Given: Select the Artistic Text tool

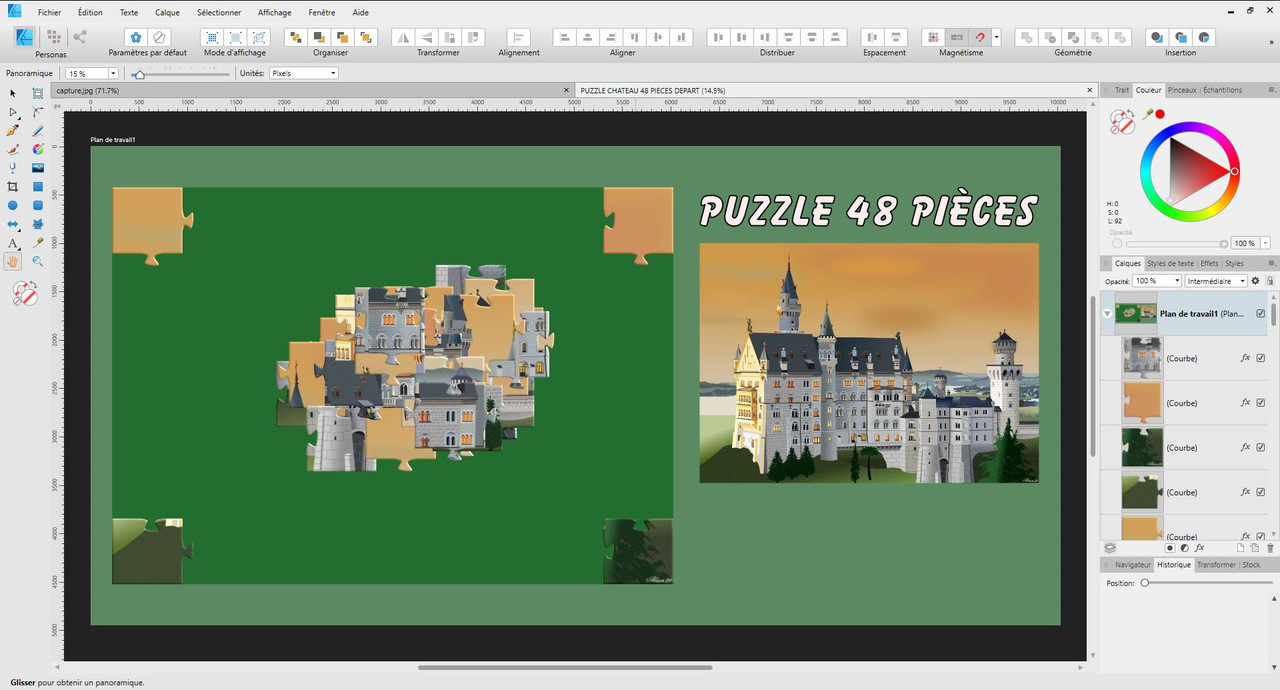Looking at the screenshot, I should [13, 243].
